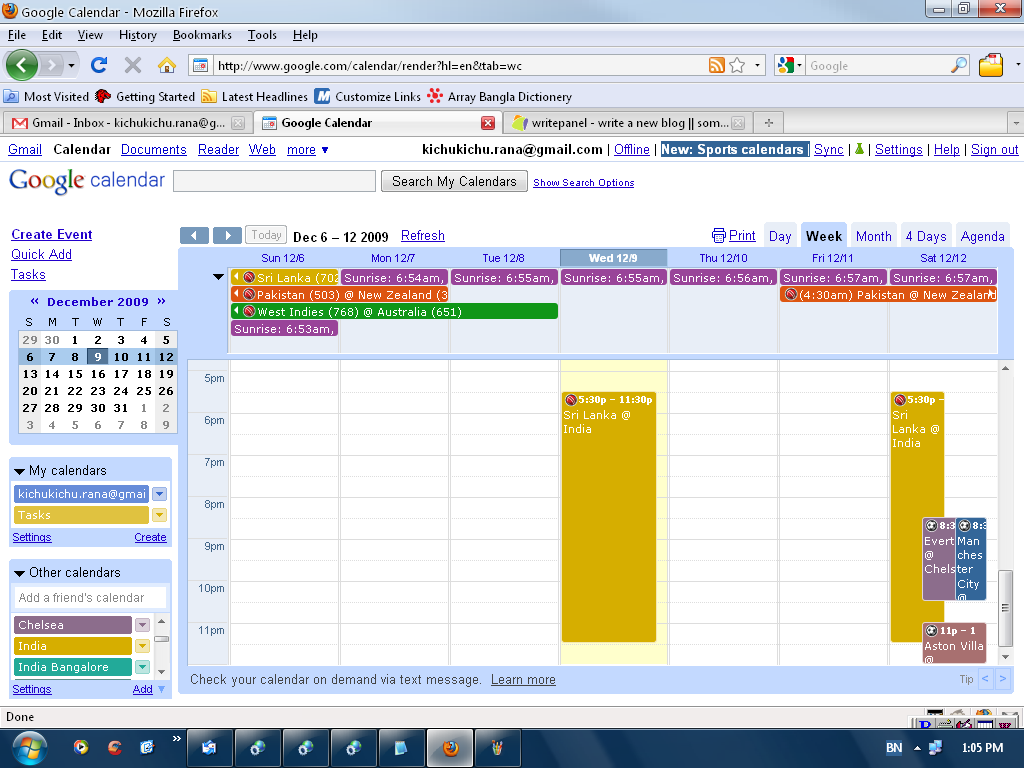Click the RSS feed icon in address bar
1024x768 pixels.
coord(716,65)
